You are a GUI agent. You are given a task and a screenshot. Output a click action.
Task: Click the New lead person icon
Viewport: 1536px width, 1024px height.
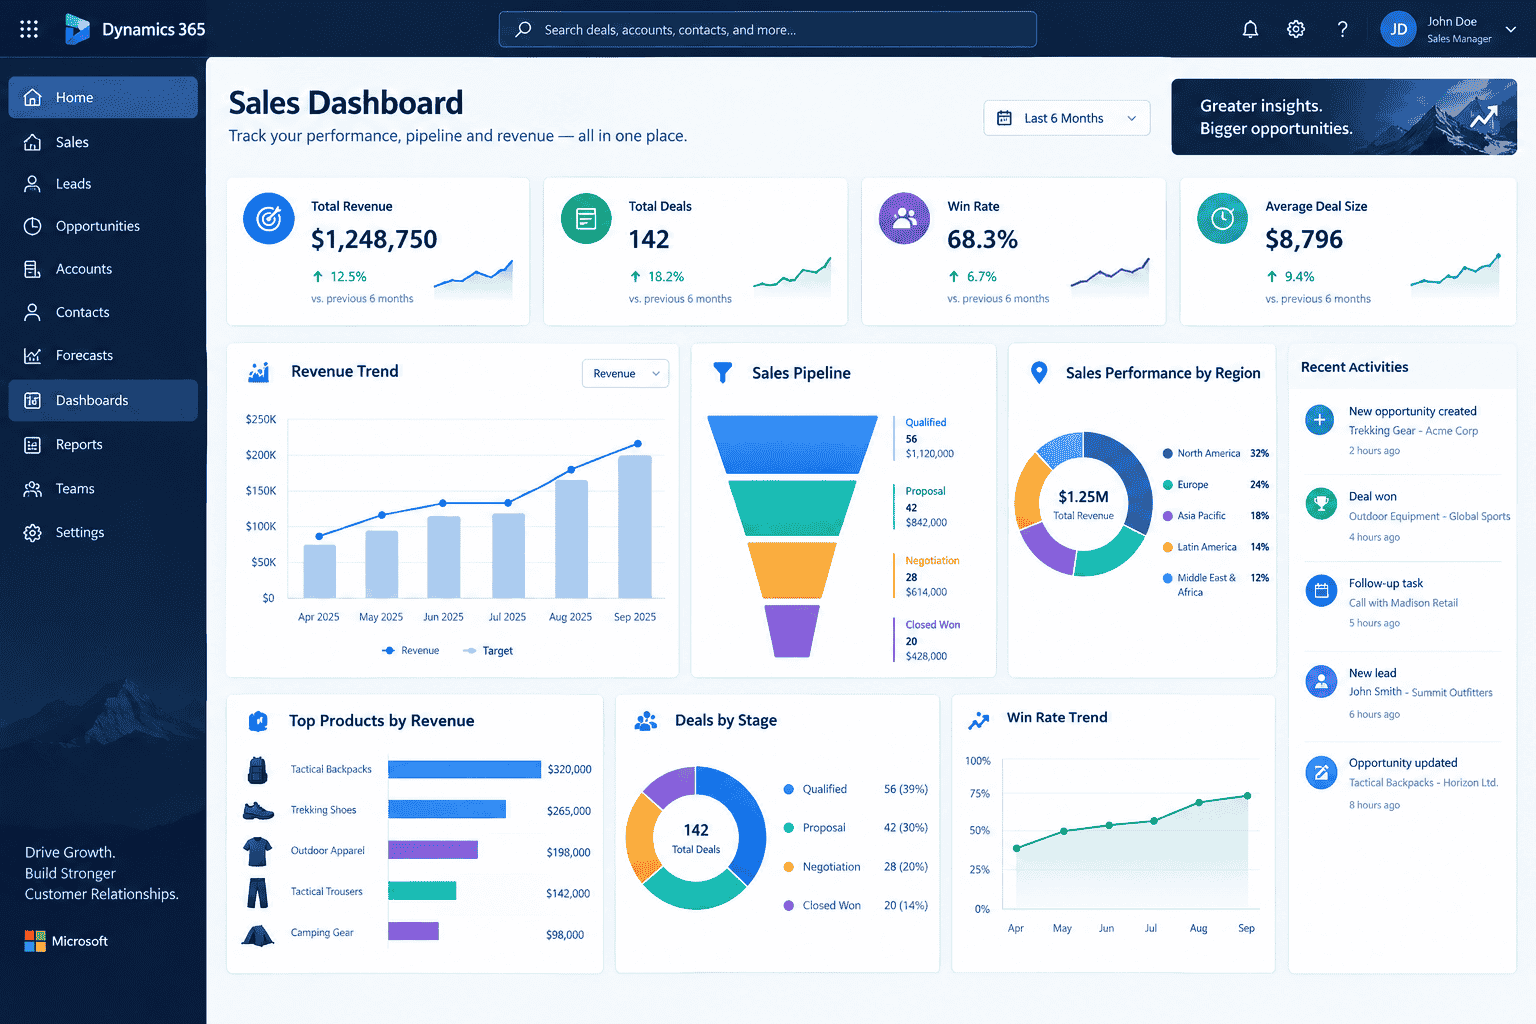click(x=1321, y=682)
